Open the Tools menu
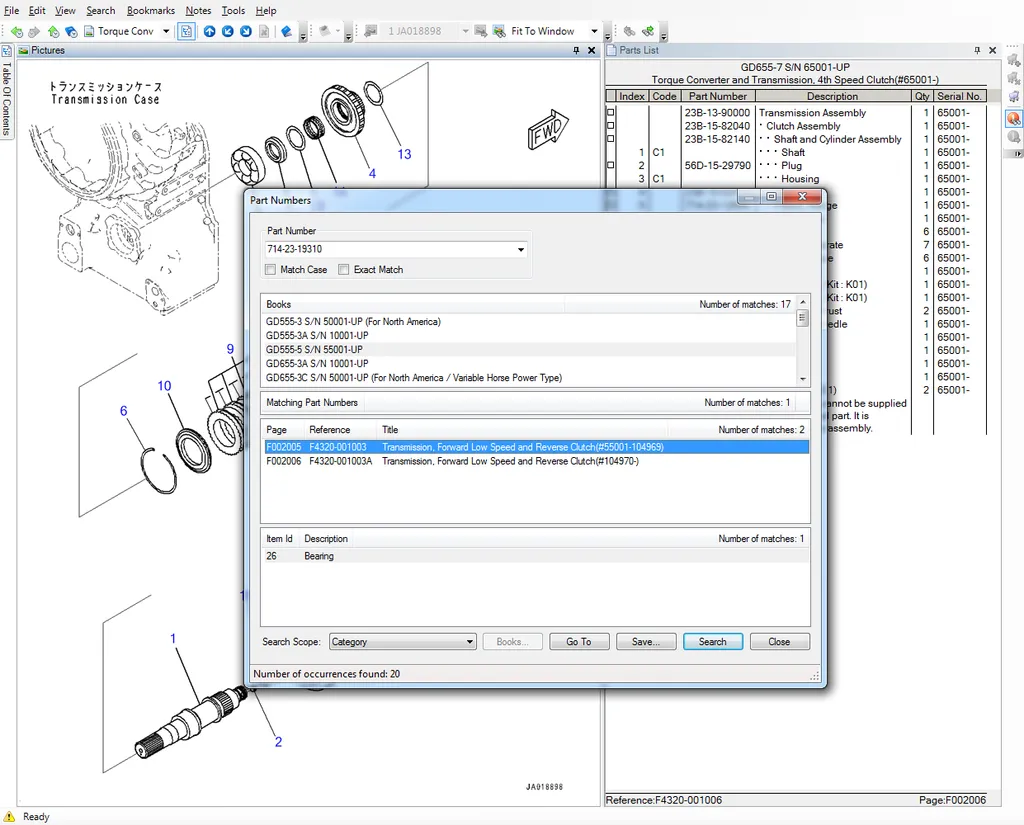 [233, 10]
